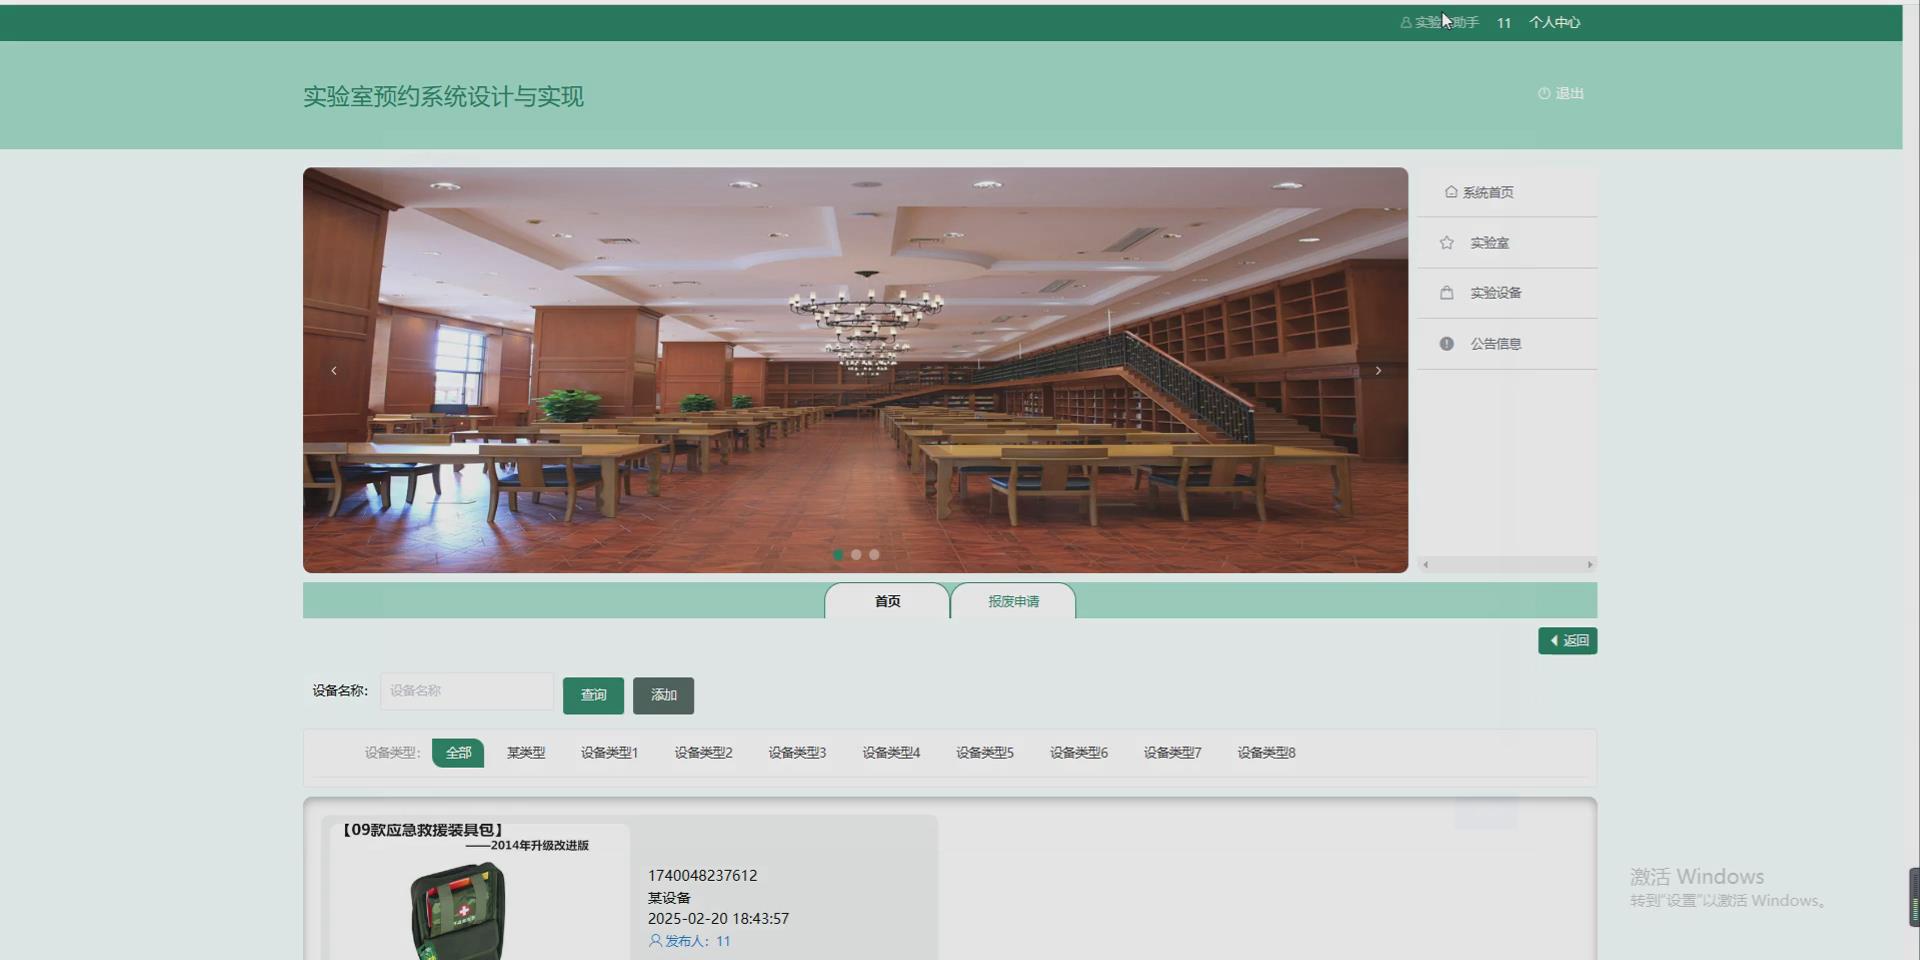Click the library banner image
The width and height of the screenshot is (1920, 960).
855,370
